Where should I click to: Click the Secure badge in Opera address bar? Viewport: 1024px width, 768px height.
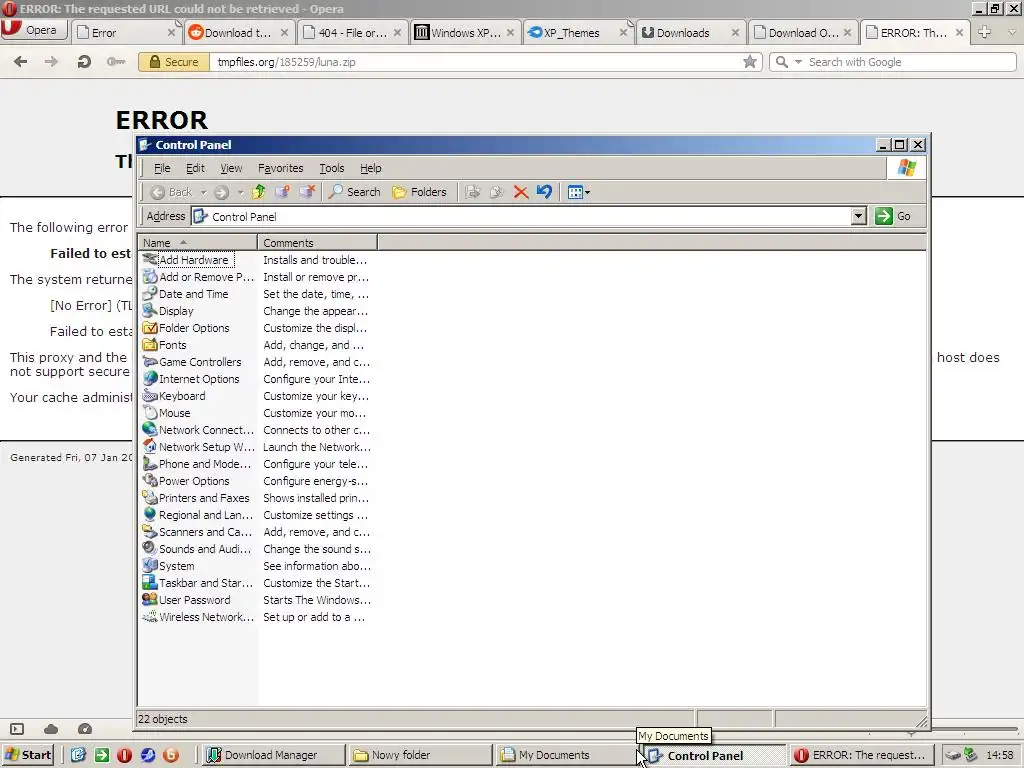[x=174, y=61]
